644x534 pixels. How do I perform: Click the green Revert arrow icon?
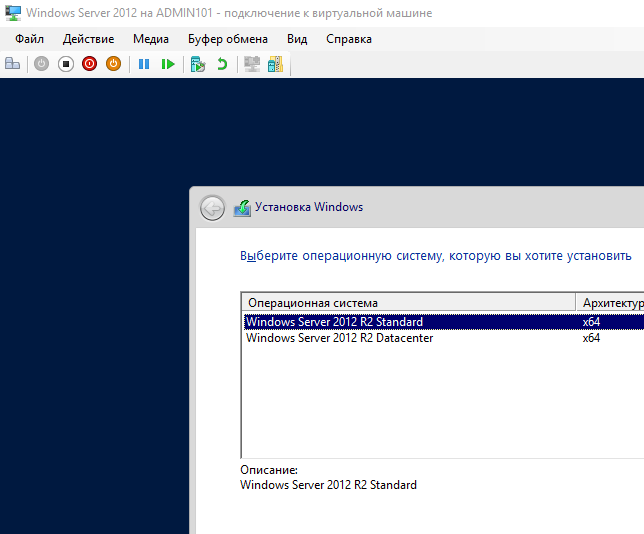pos(222,64)
